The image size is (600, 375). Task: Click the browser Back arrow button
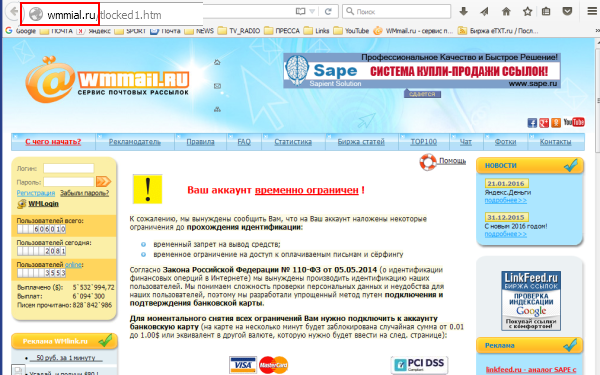point(13,11)
